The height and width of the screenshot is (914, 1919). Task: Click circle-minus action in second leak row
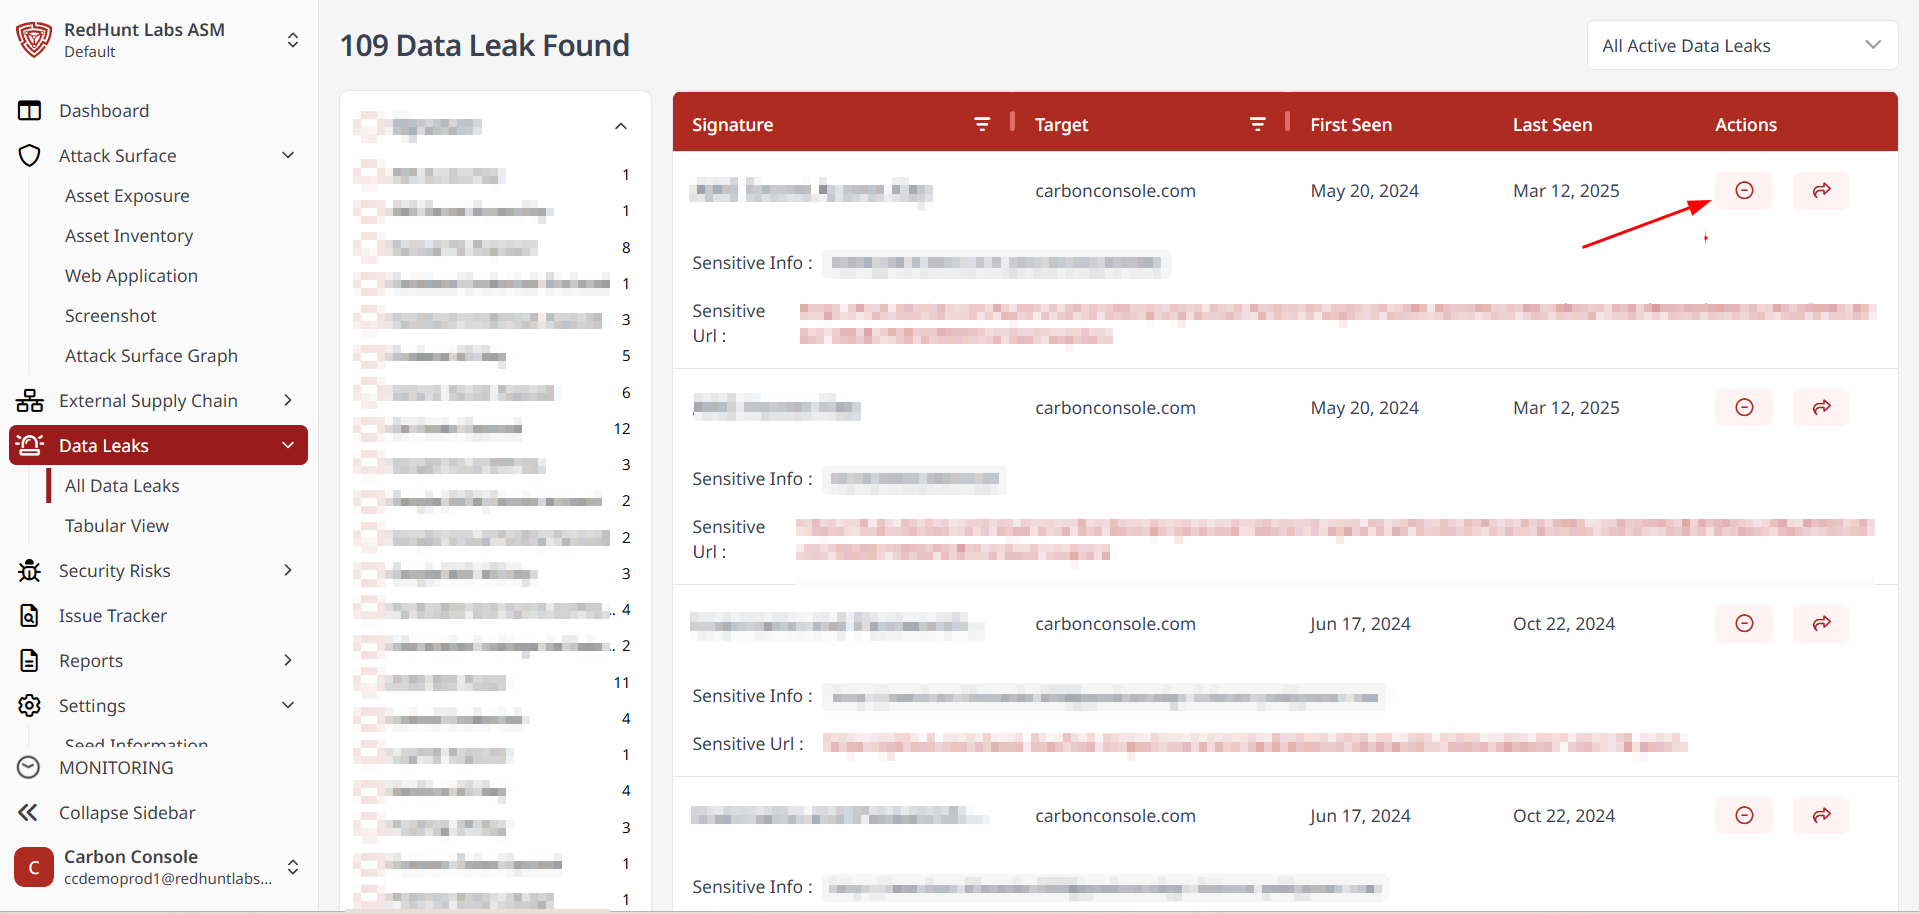(x=1744, y=407)
